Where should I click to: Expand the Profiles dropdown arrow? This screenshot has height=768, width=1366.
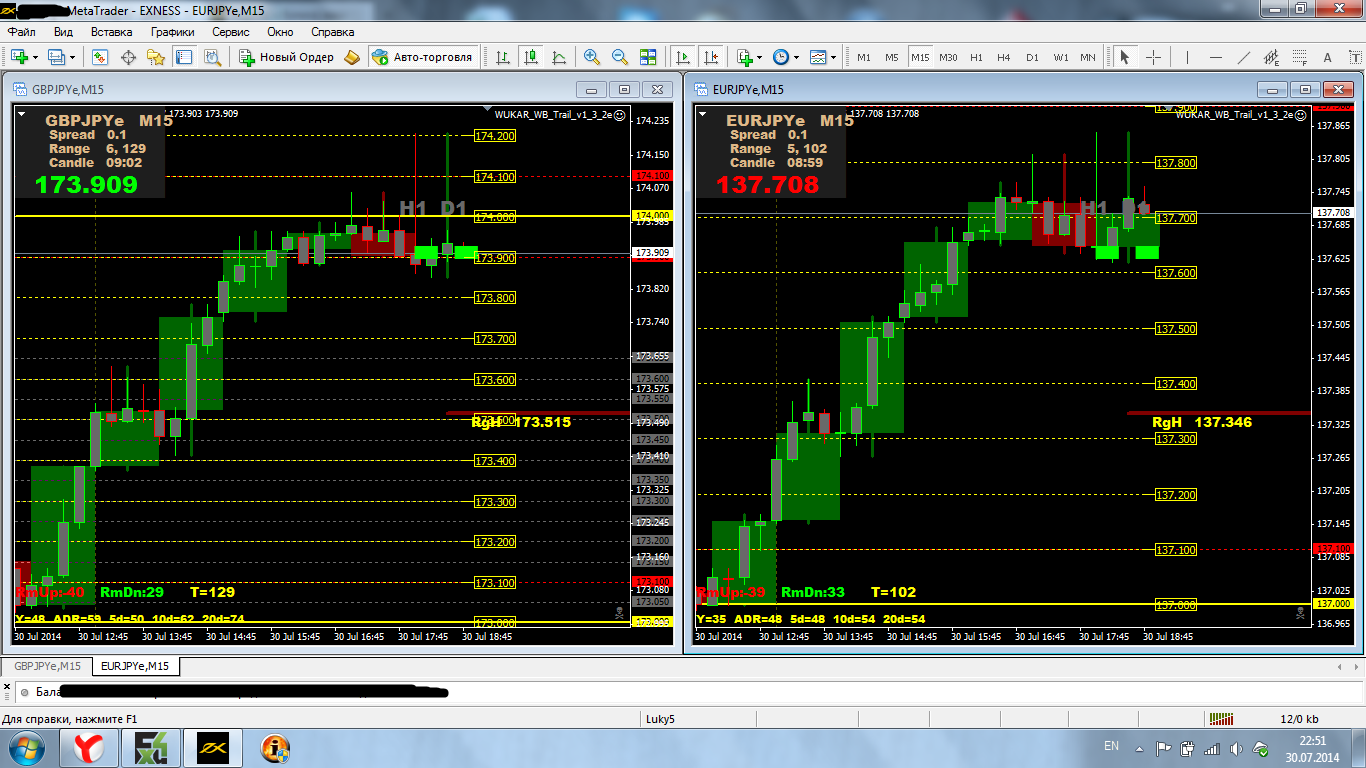pyautogui.click(x=72, y=57)
